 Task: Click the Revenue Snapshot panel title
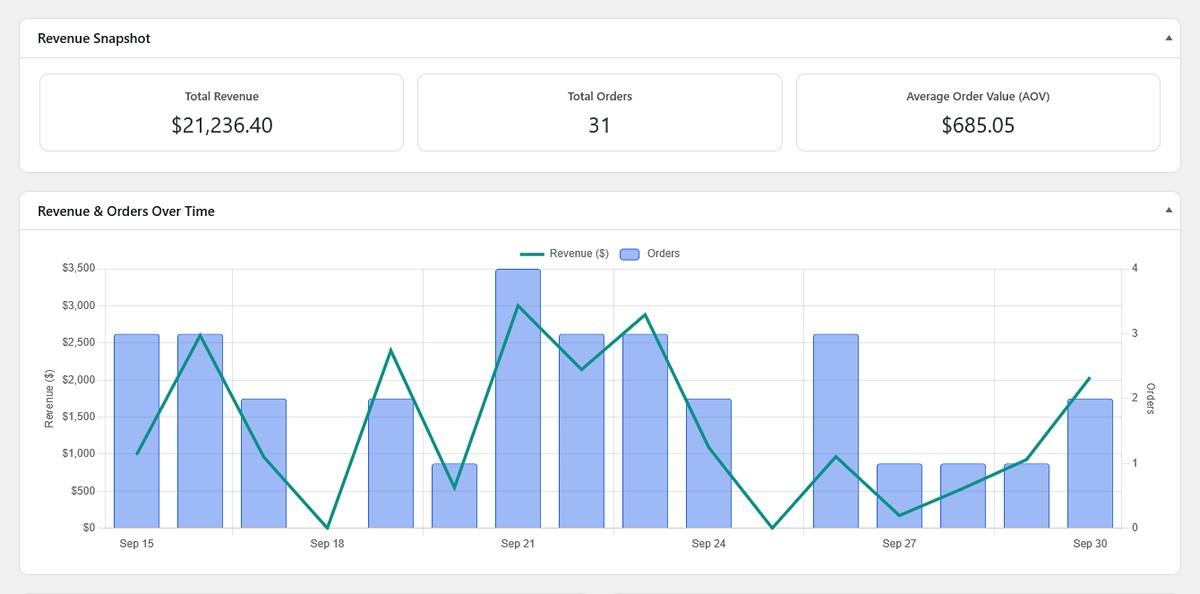point(94,38)
